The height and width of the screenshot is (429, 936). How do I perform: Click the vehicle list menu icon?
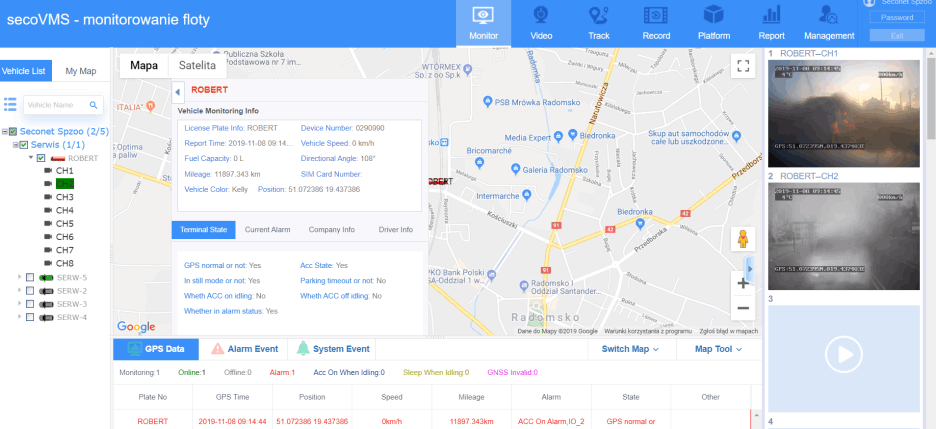coord(10,104)
